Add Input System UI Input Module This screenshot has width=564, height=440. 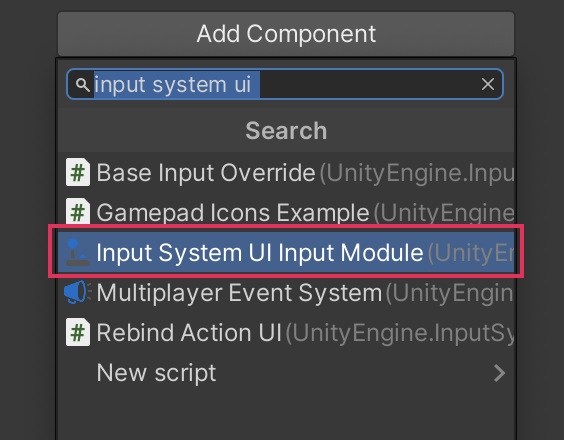click(286, 252)
